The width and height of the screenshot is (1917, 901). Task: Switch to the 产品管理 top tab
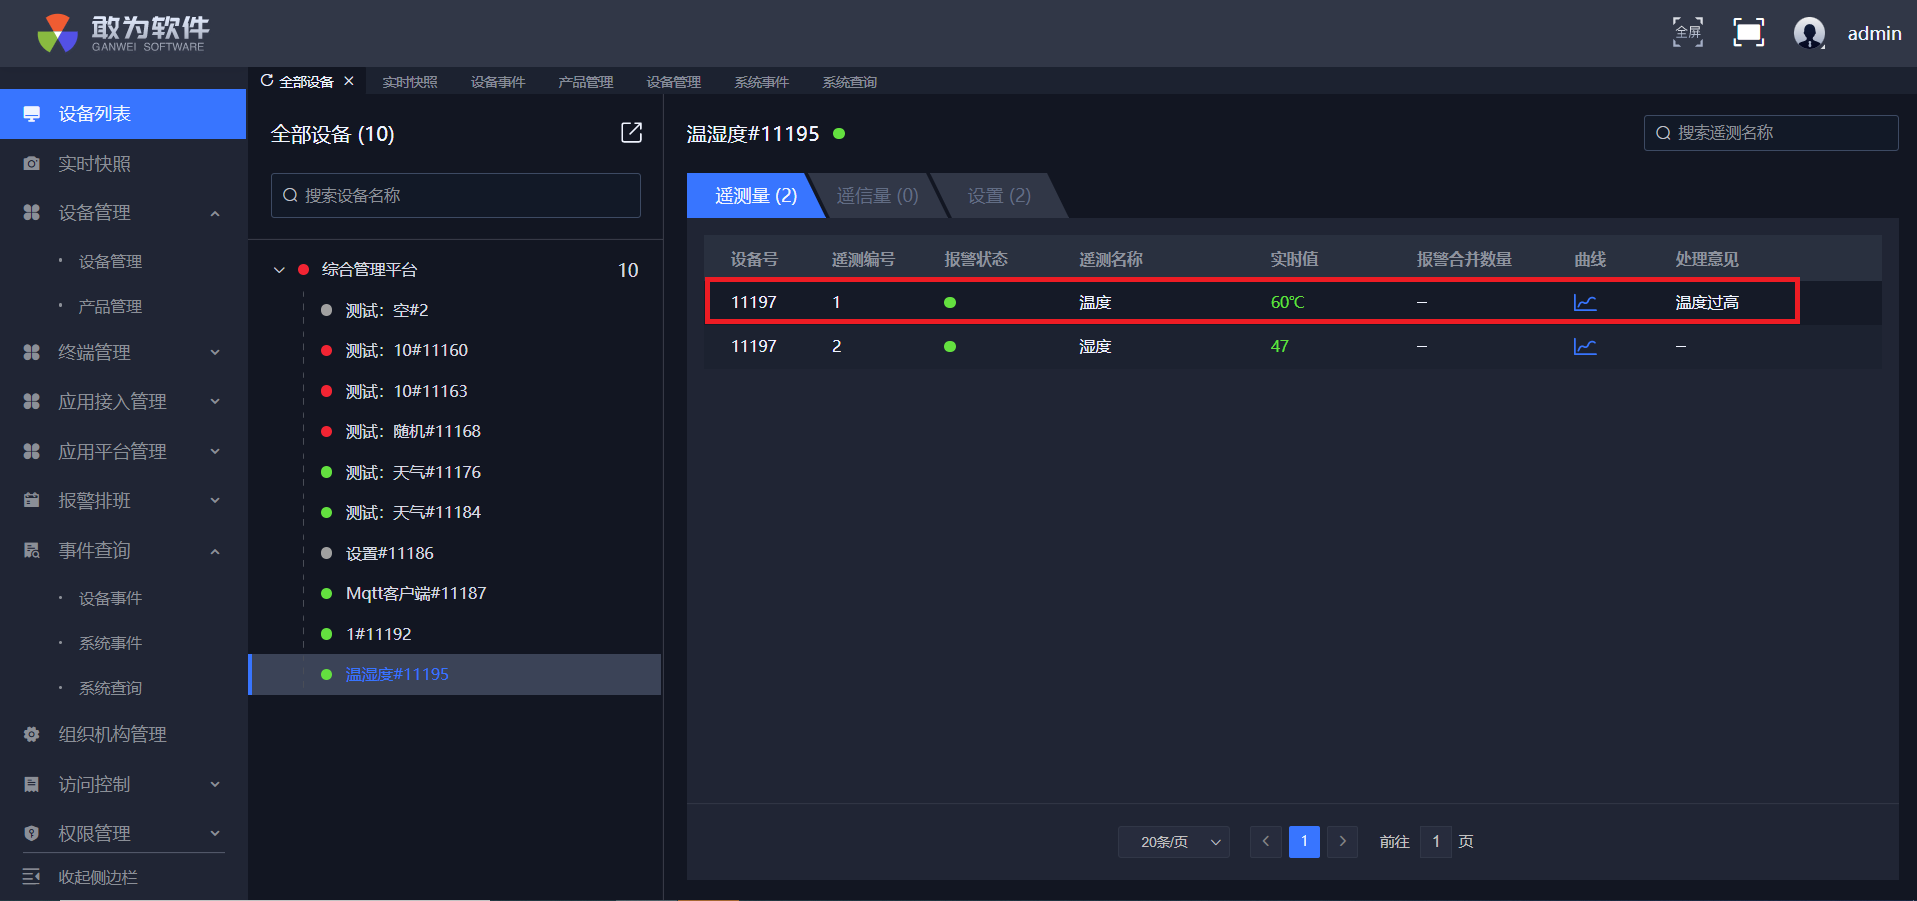coord(586,82)
